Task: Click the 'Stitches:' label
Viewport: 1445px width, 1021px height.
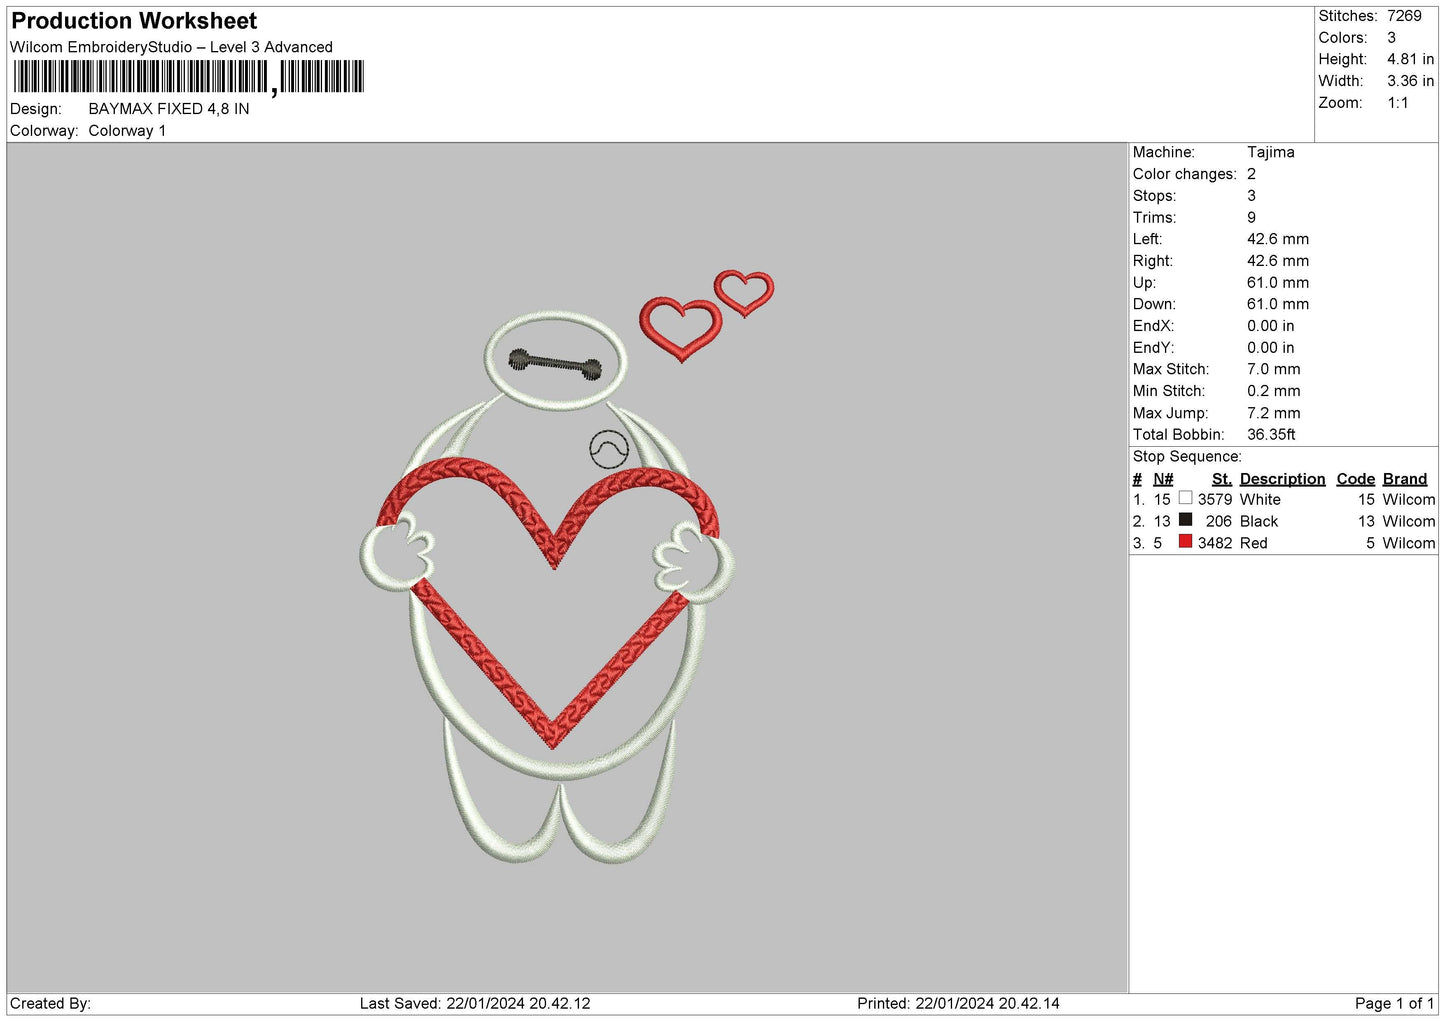Action: [x=1348, y=16]
